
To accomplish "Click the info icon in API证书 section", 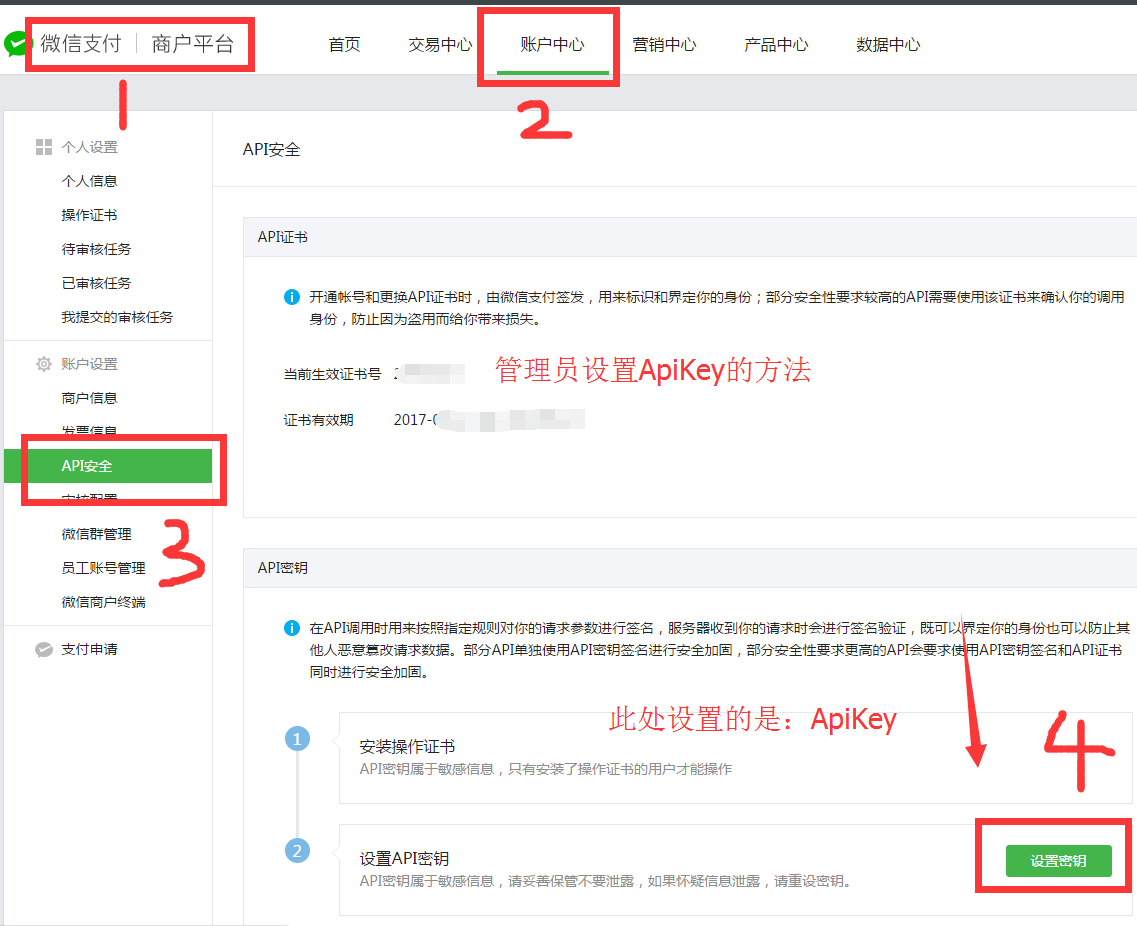I will tap(292, 297).
